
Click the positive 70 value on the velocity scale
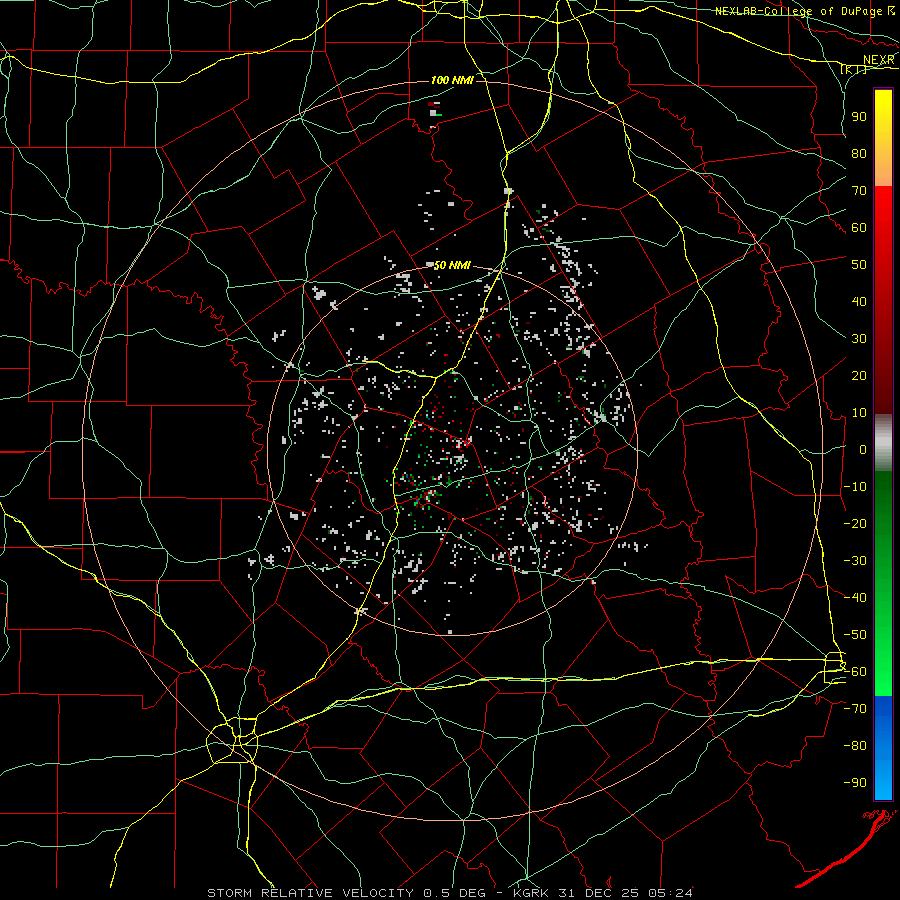[859, 191]
